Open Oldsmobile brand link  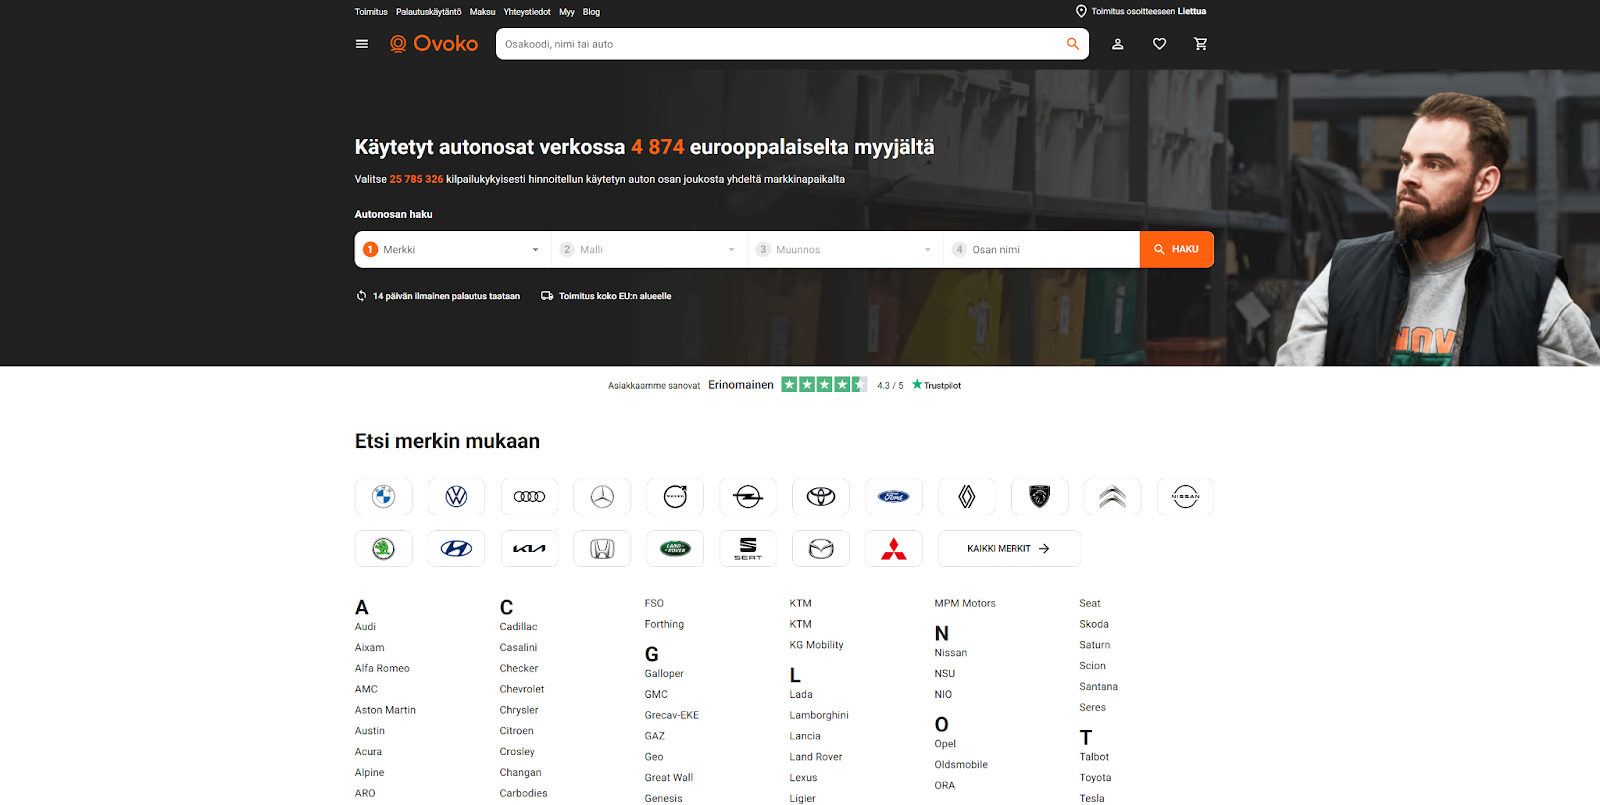[961, 765]
